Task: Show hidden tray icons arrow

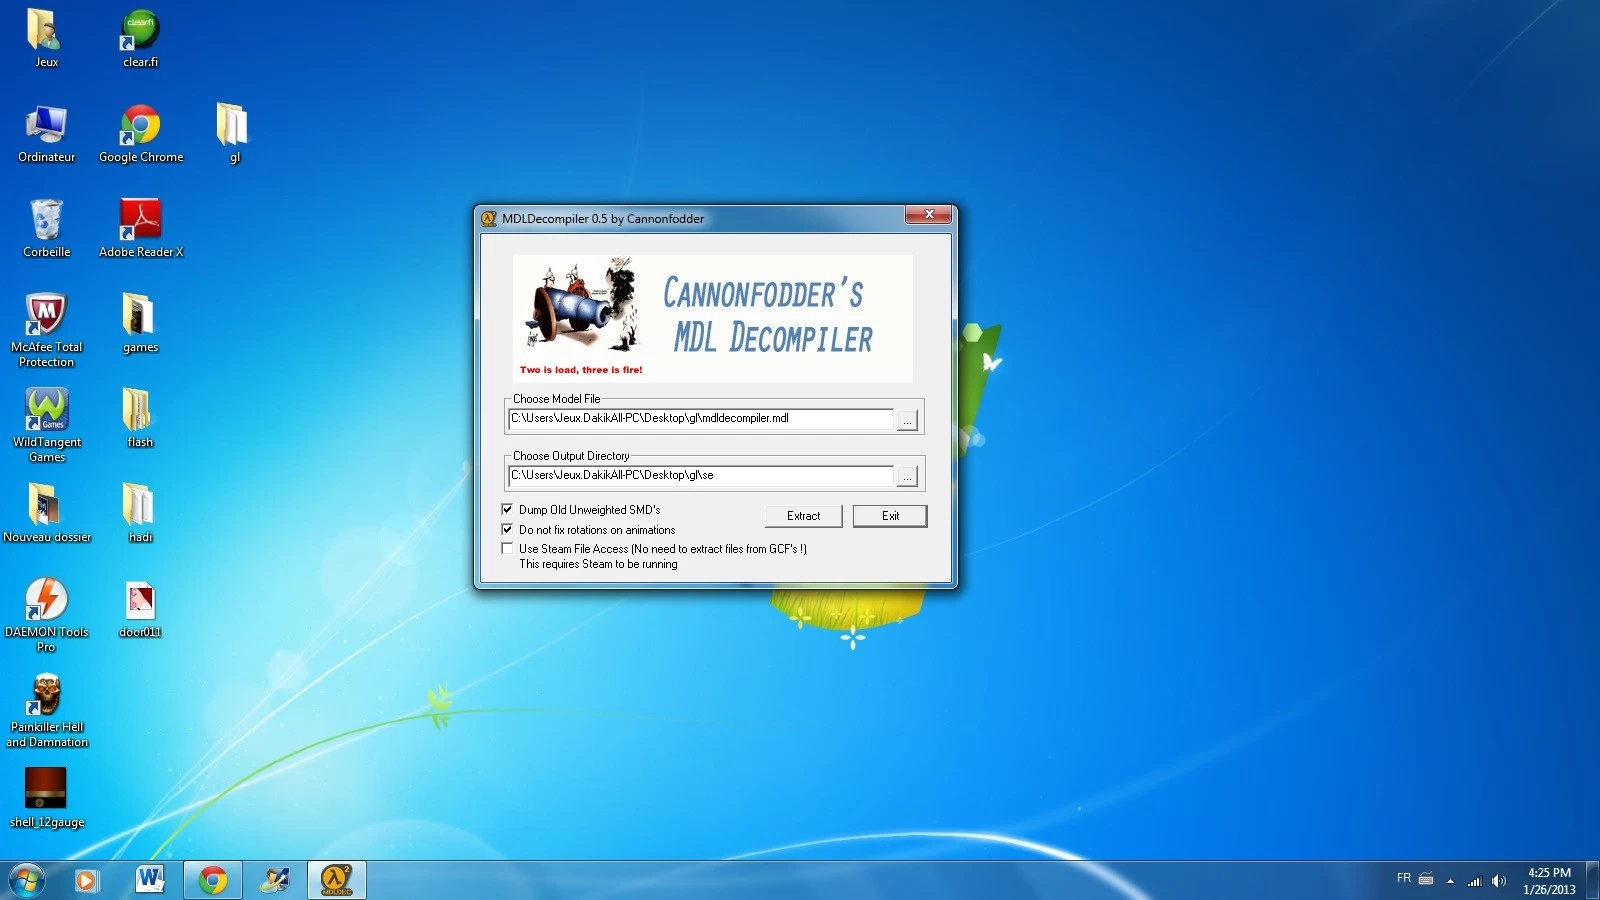Action: point(1450,881)
